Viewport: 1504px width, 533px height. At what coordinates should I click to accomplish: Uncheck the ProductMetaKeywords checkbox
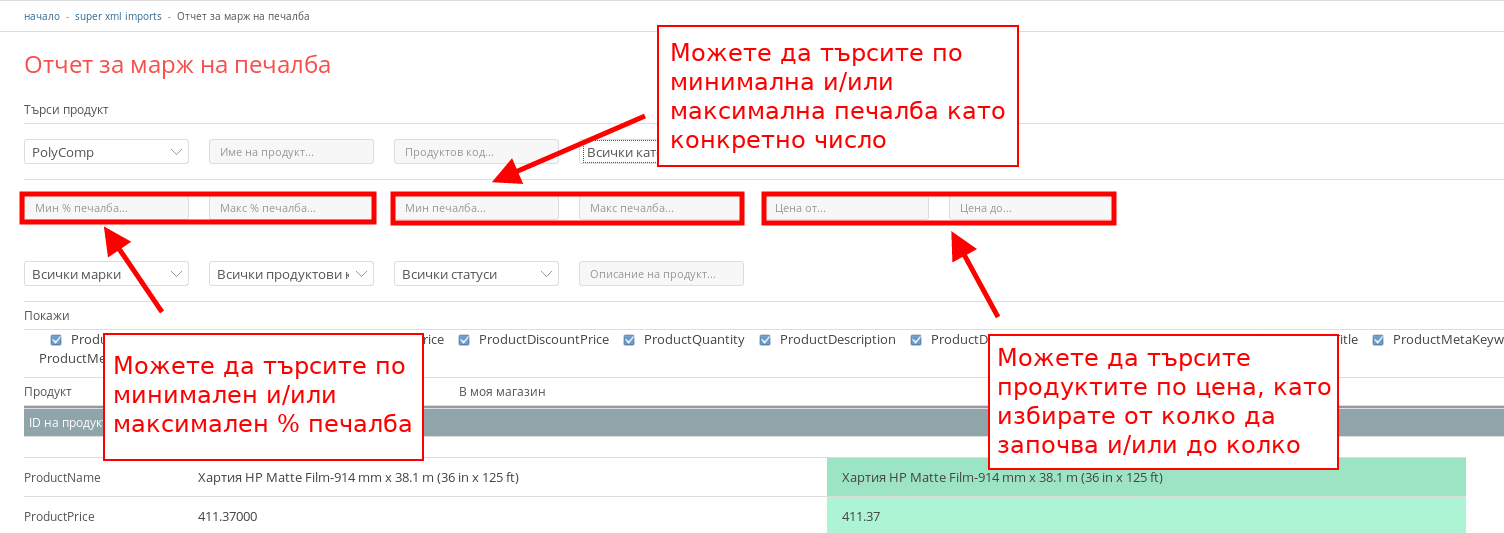coord(1379,340)
